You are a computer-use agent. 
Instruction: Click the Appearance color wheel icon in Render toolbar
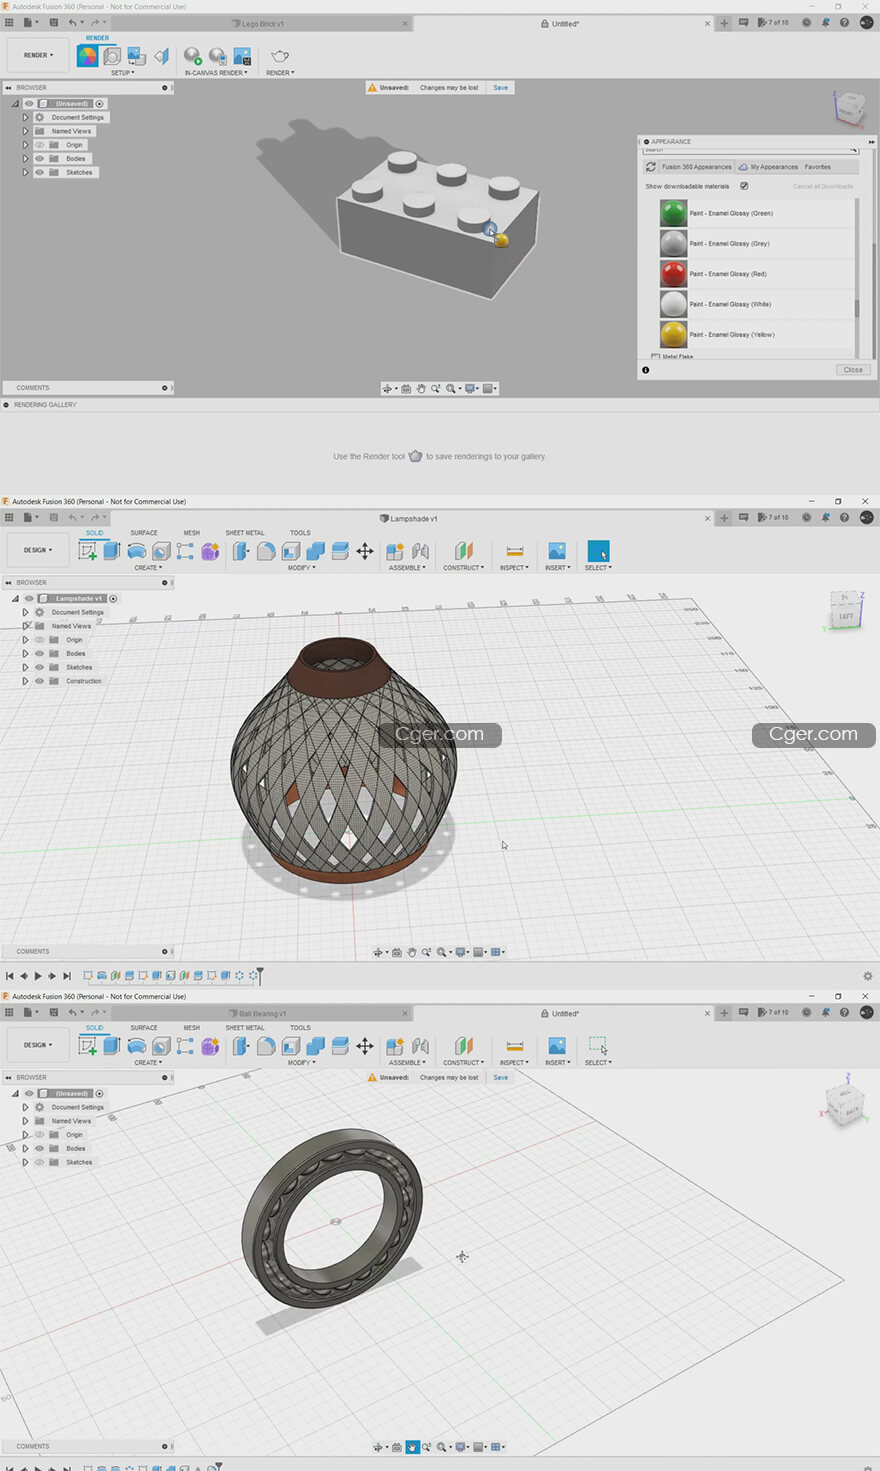88,56
